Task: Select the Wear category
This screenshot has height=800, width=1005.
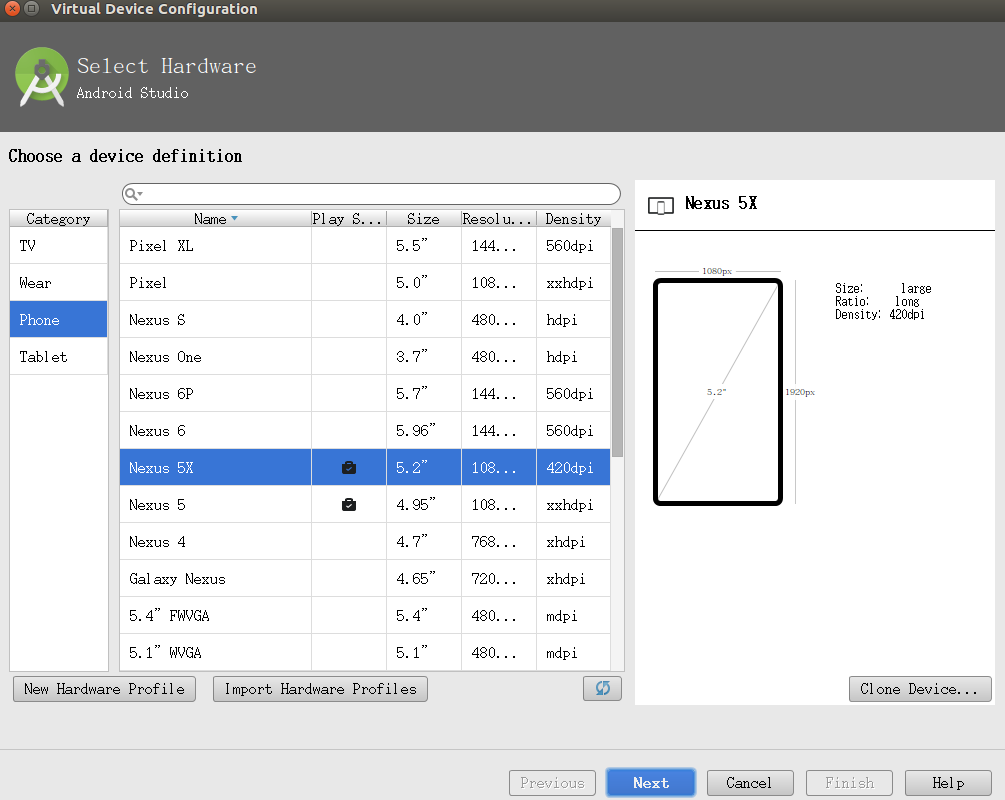Action: click(58, 283)
